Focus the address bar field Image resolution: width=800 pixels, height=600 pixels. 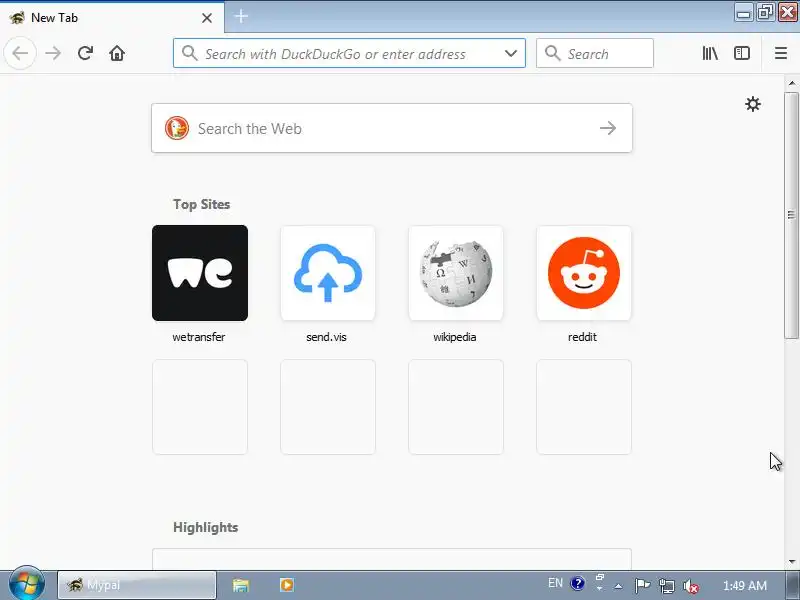349,53
